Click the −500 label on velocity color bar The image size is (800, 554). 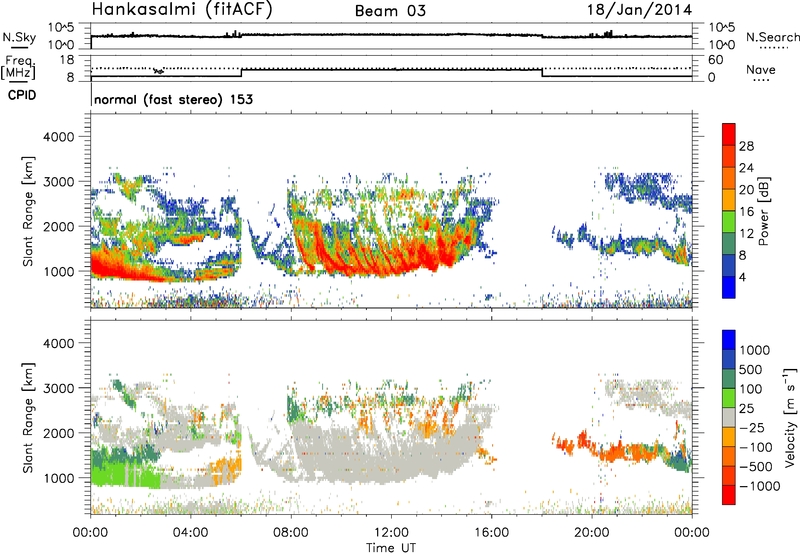(756, 466)
